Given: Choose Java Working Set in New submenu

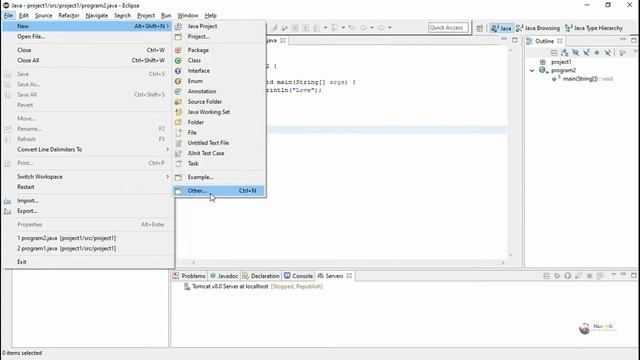Looking at the screenshot, I should tap(219, 111).
